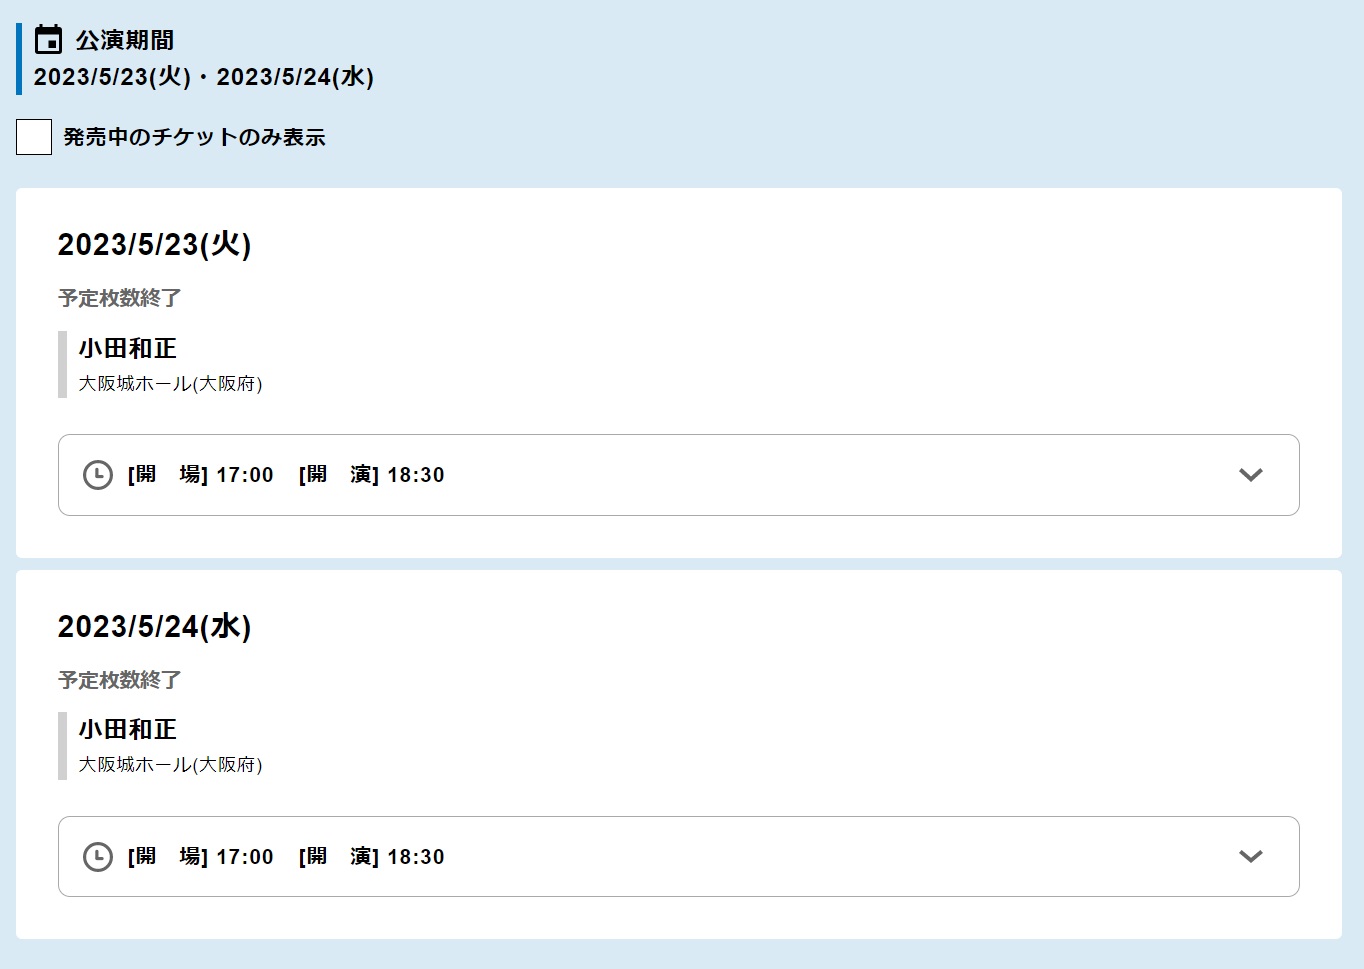Screen dimensions: 1364x969
Task: Open the 5/24 開場 17:00 time dropdown
Action: pos(679,856)
